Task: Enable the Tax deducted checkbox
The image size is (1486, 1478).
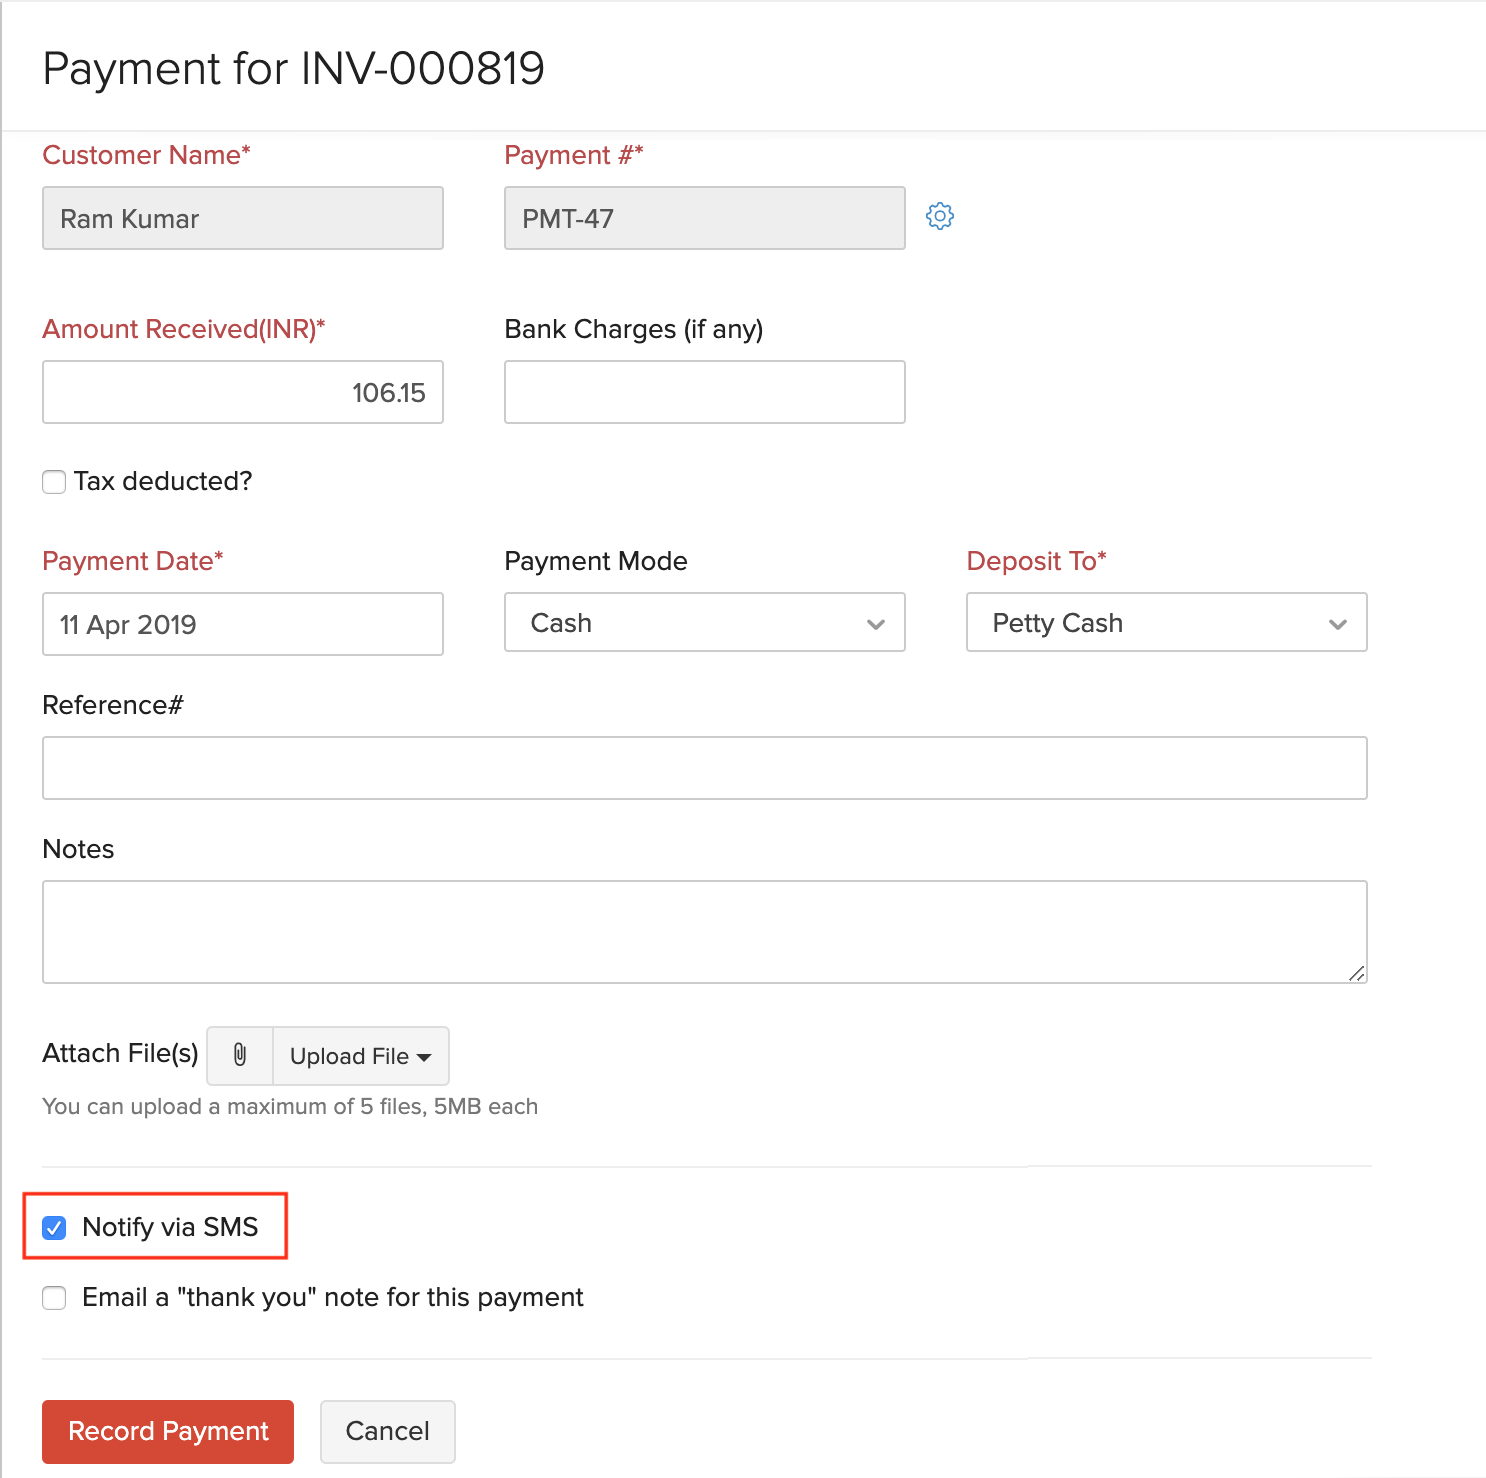Action: tap(55, 482)
